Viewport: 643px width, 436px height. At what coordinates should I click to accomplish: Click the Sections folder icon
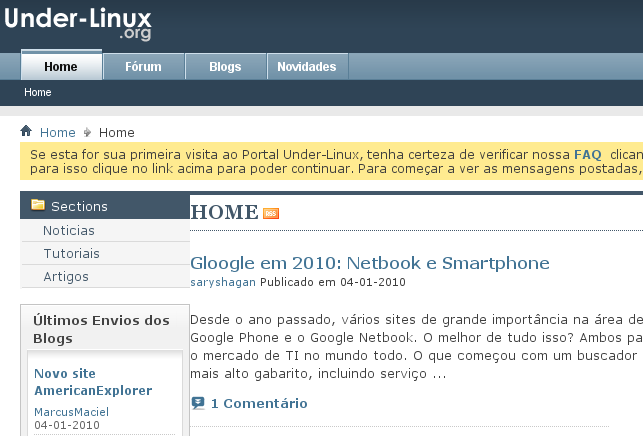38,205
